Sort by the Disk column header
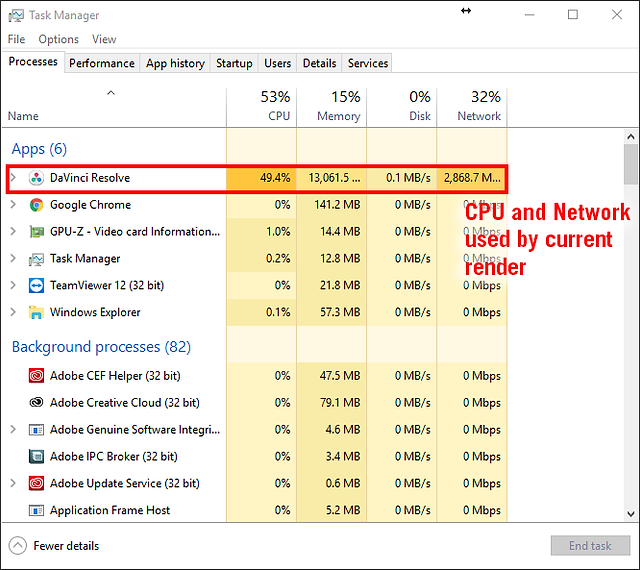The width and height of the screenshot is (640, 570). point(402,107)
